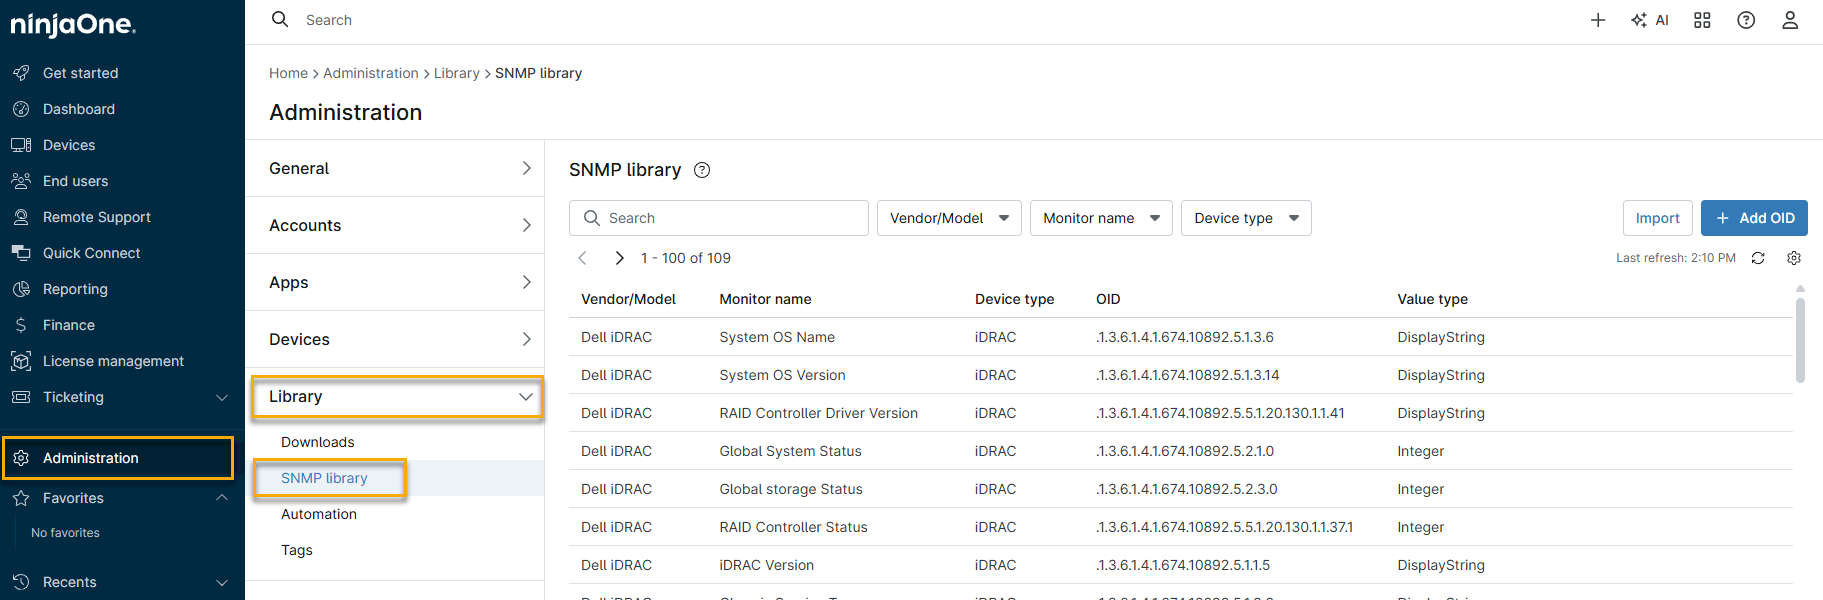Go to previous page of results

(583, 258)
